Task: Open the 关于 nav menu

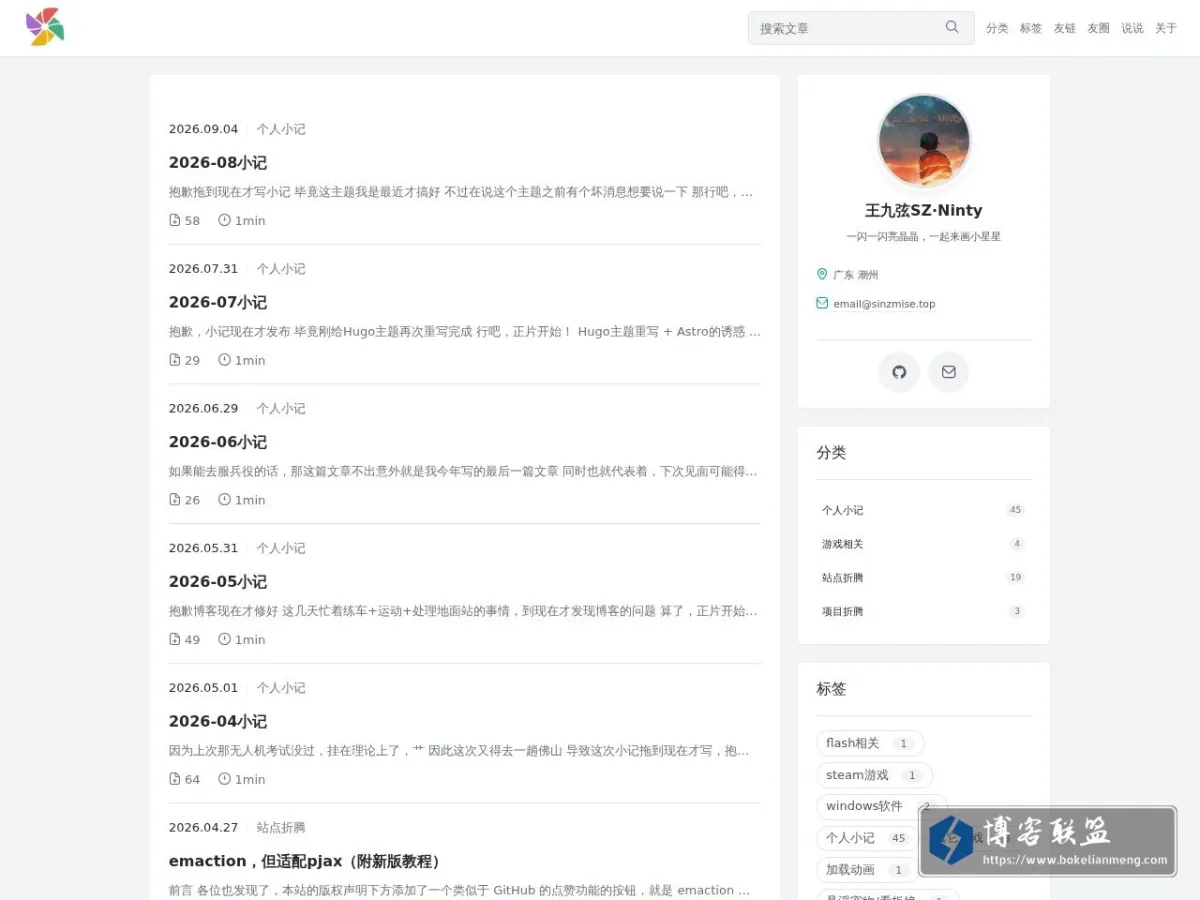Action: click(1166, 28)
